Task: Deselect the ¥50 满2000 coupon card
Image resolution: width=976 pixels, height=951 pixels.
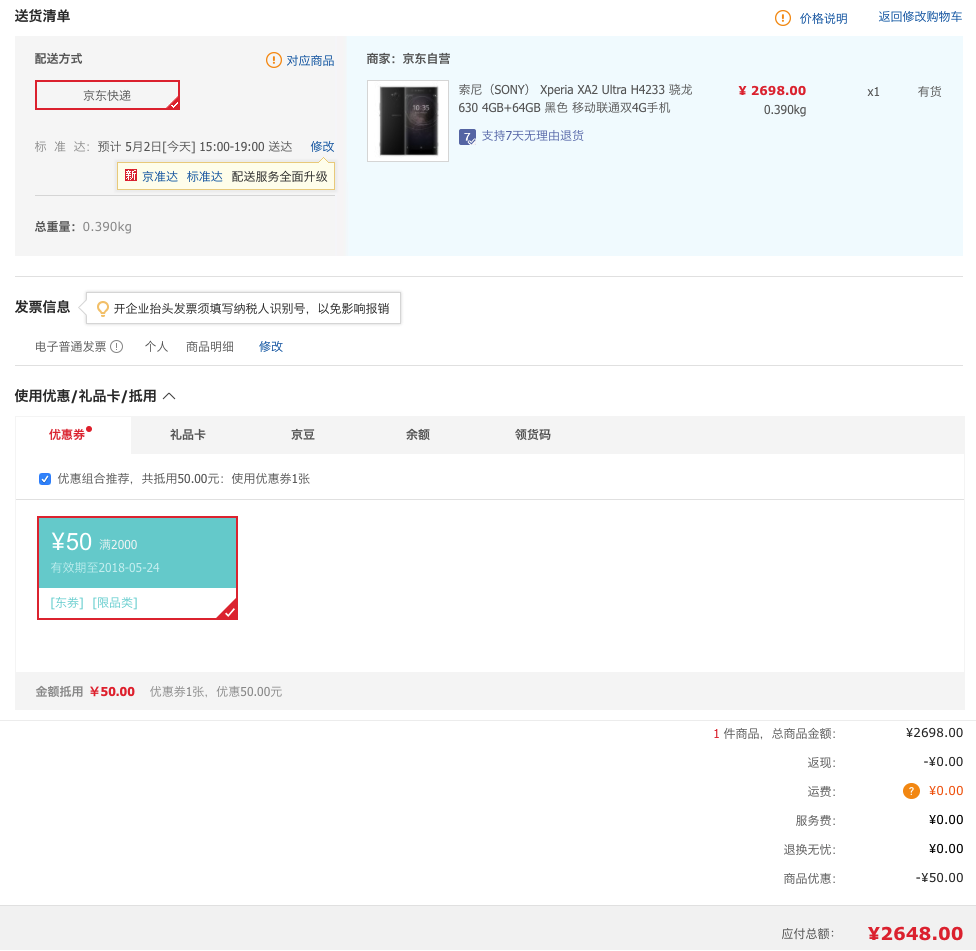Action: pyautogui.click(x=137, y=567)
